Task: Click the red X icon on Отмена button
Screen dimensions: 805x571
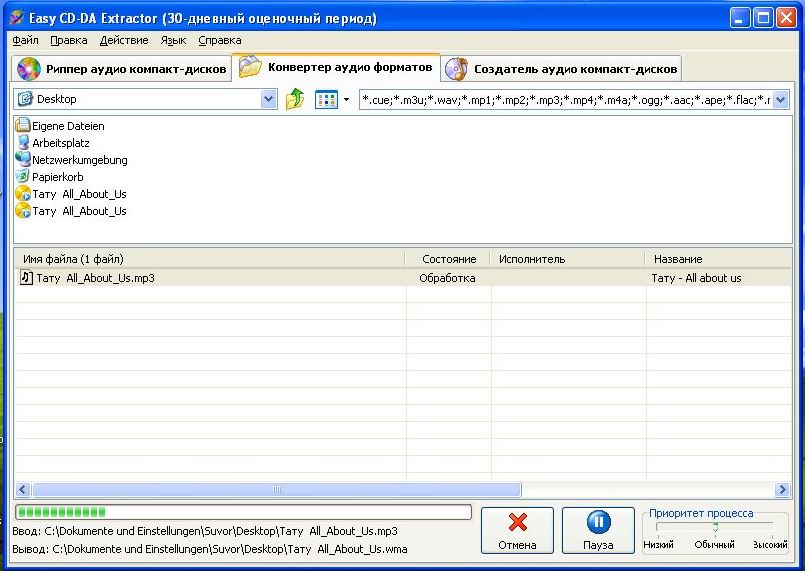Action: (518, 522)
